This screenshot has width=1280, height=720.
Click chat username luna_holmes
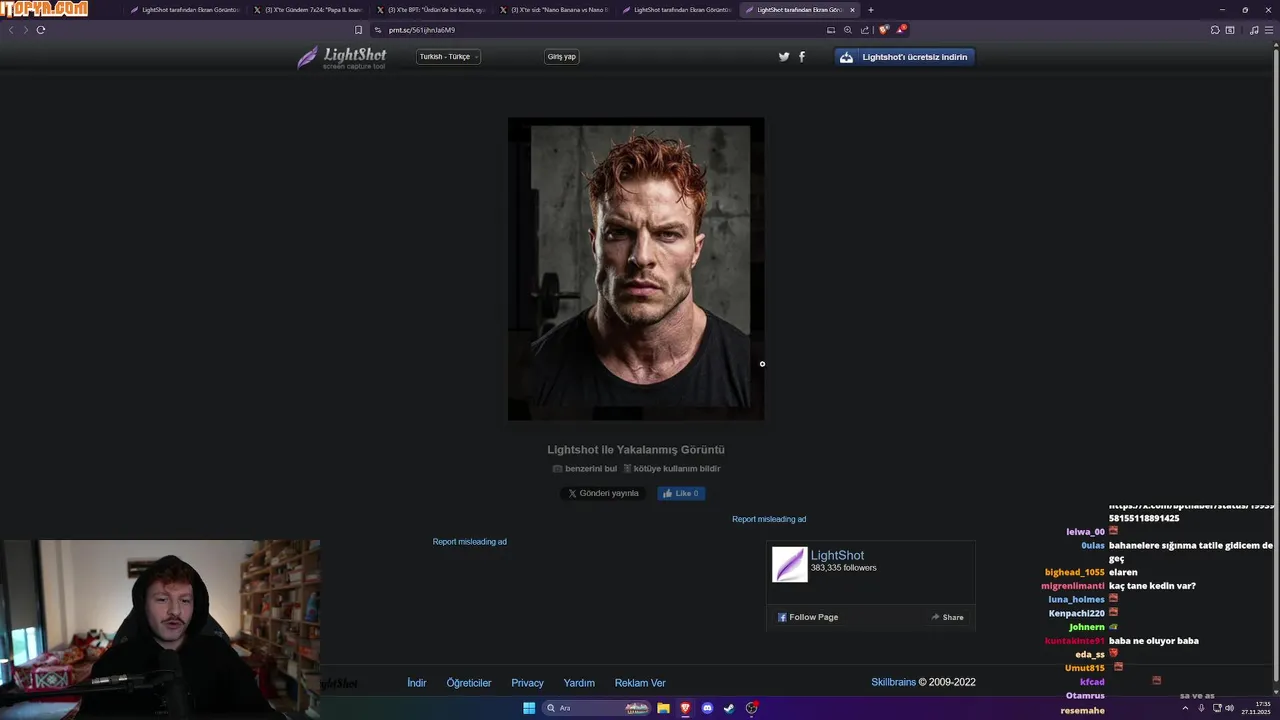(x=1076, y=599)
